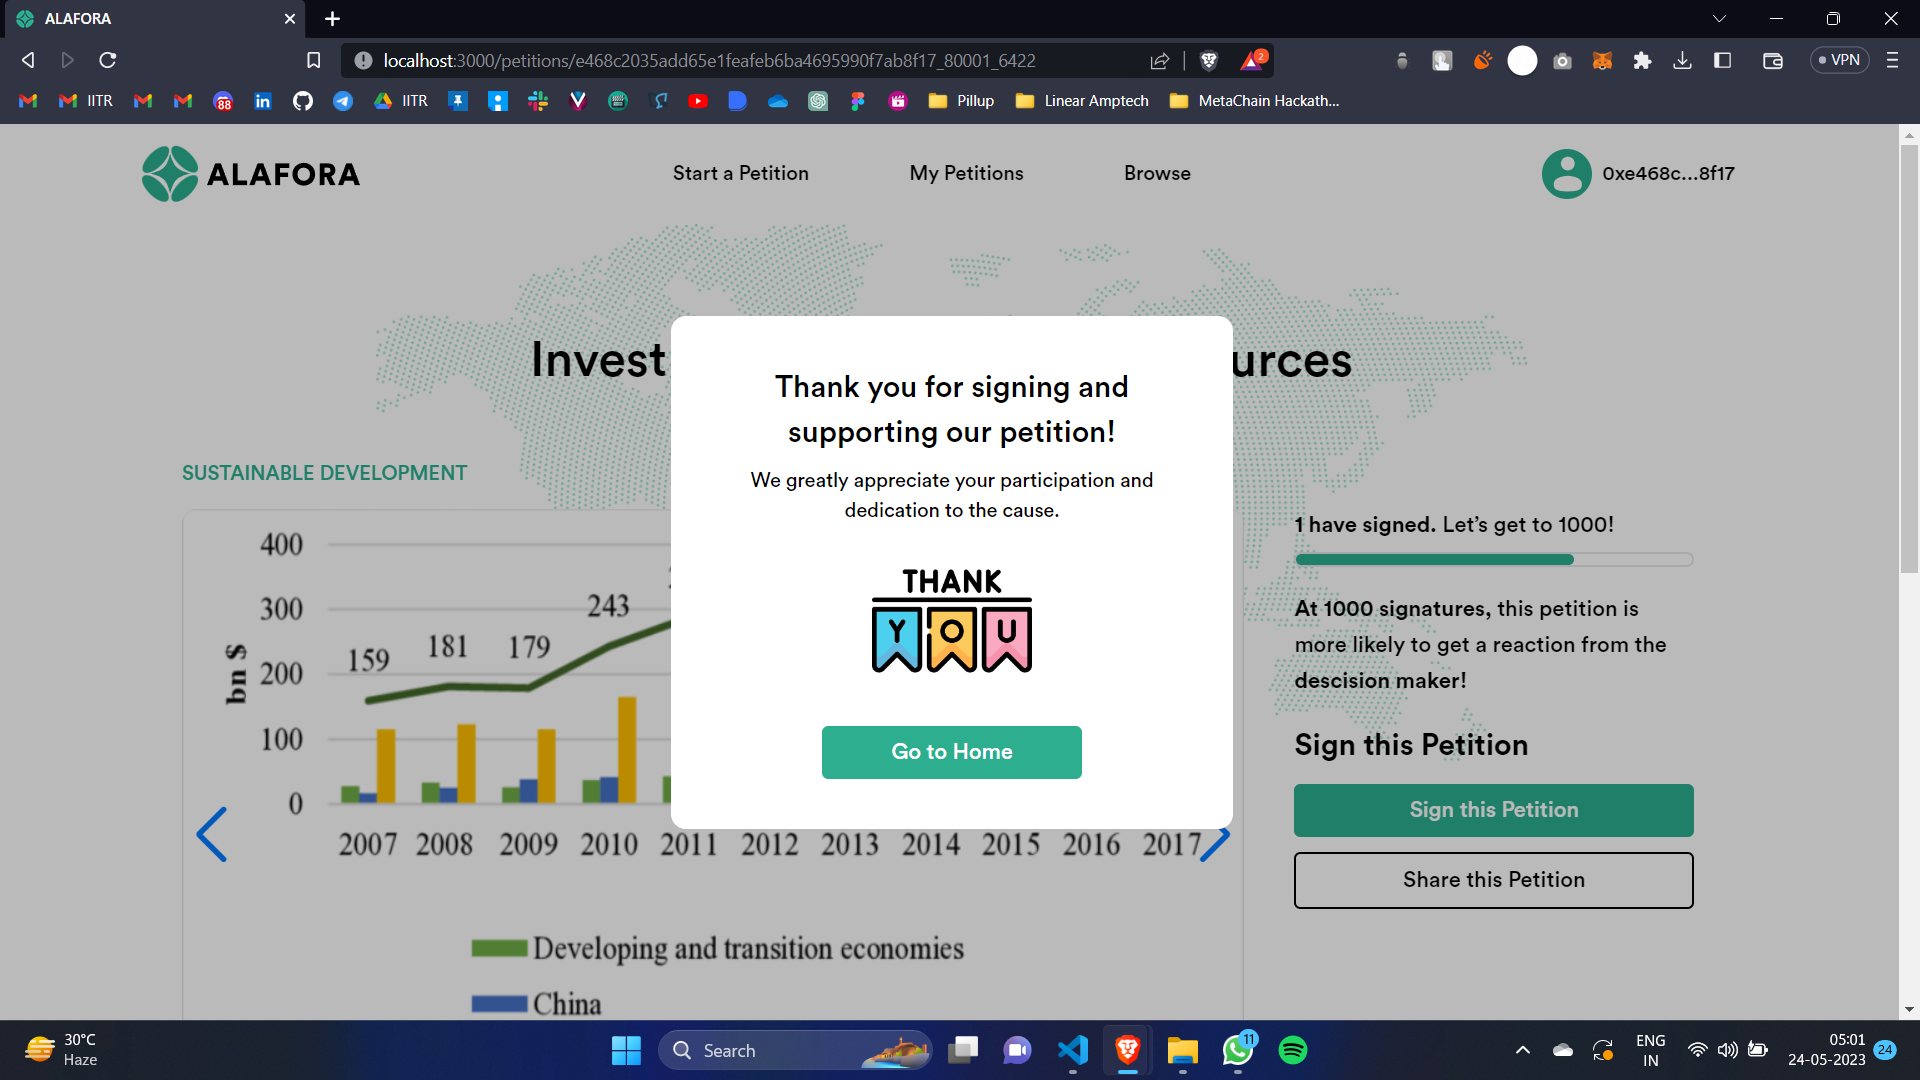Click the previous image arrow on chart
This screenshot has width=1920, height=1080.
pyautogui.click(x=212, y=834)
